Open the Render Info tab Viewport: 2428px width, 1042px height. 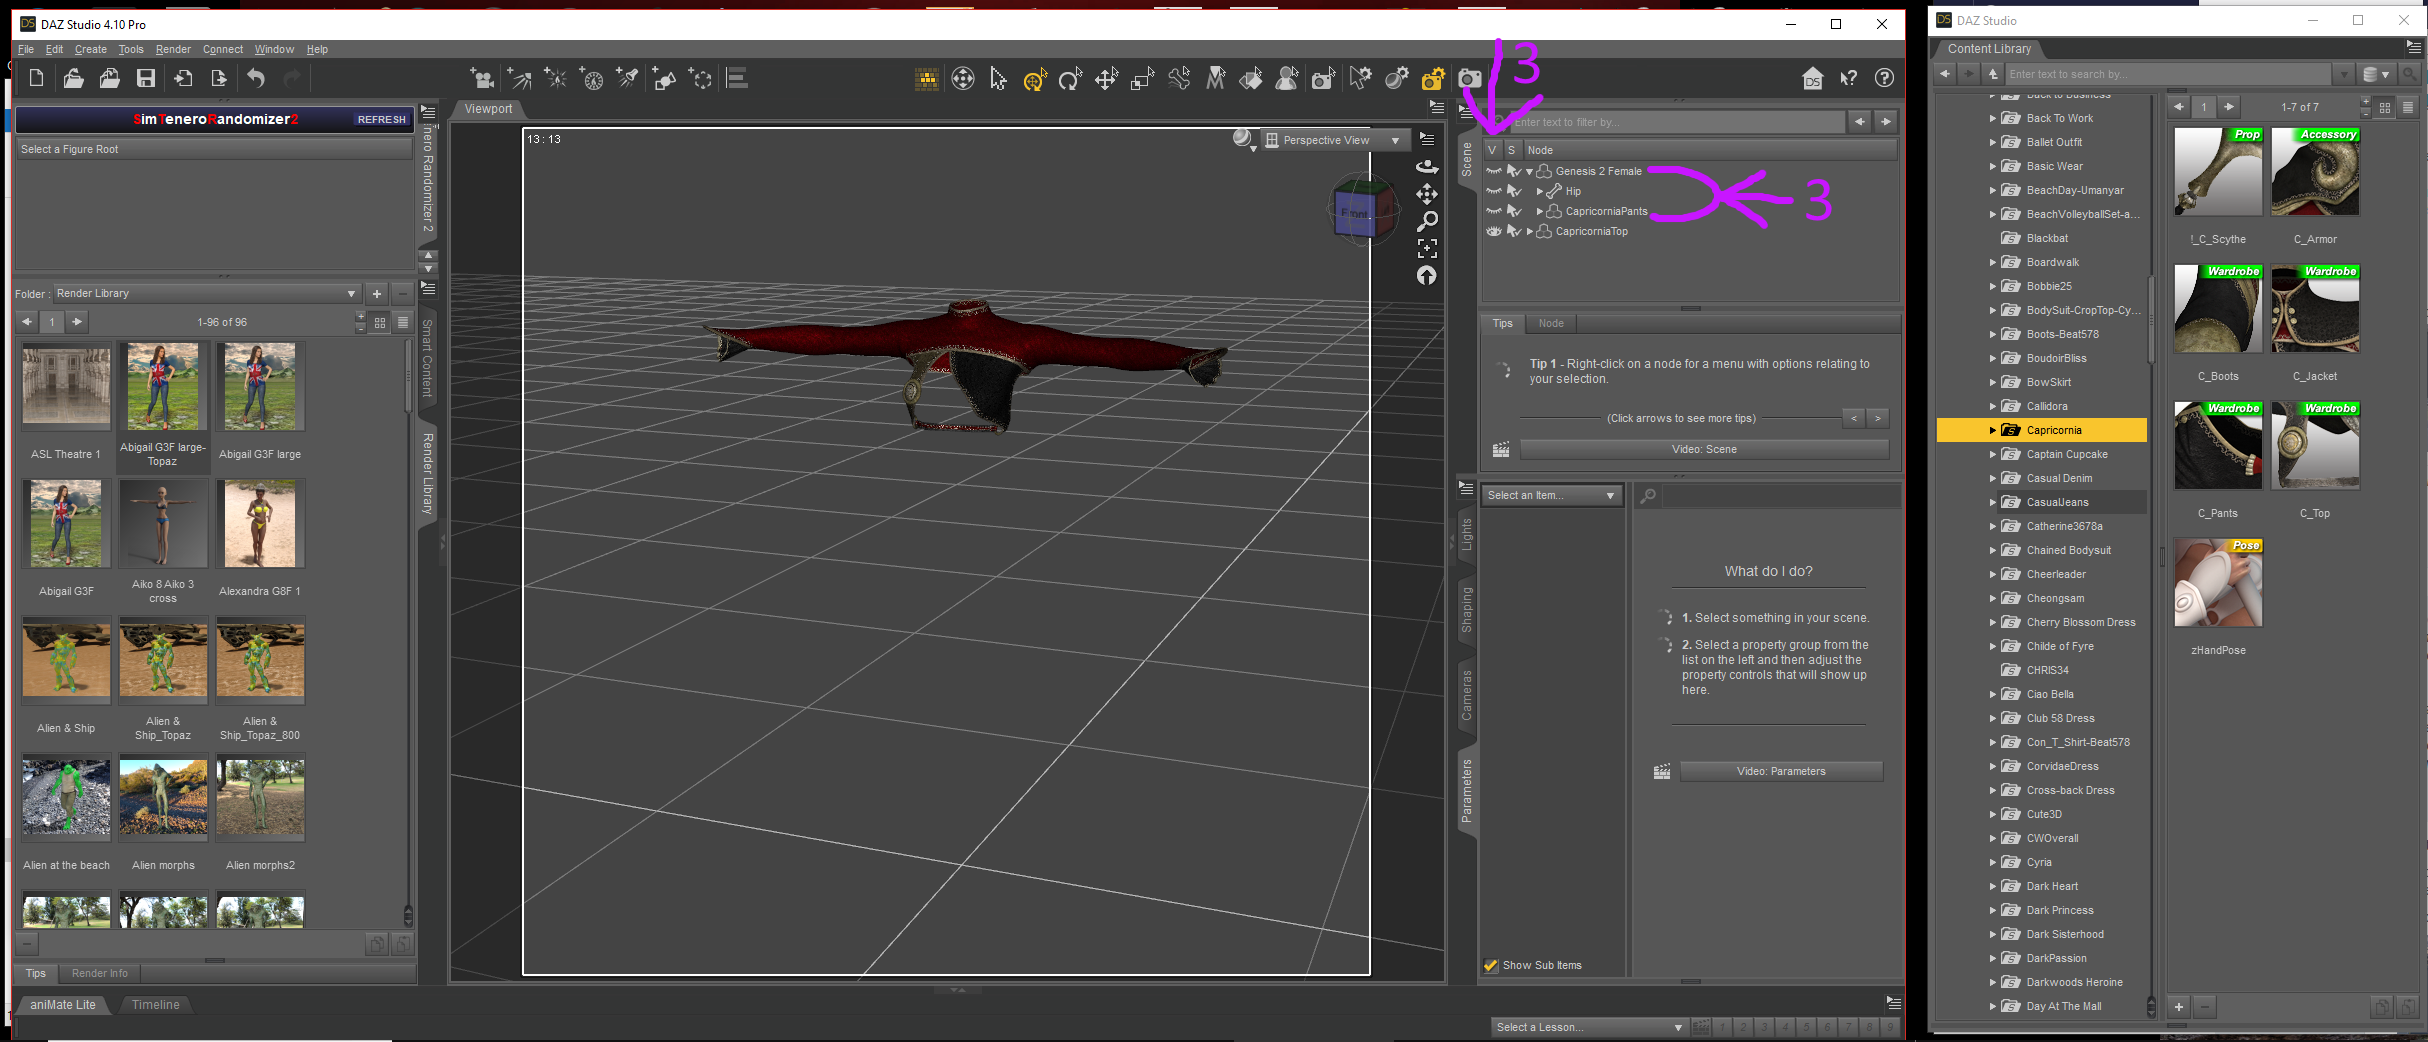pyautogui.click(x=100, y=973)
